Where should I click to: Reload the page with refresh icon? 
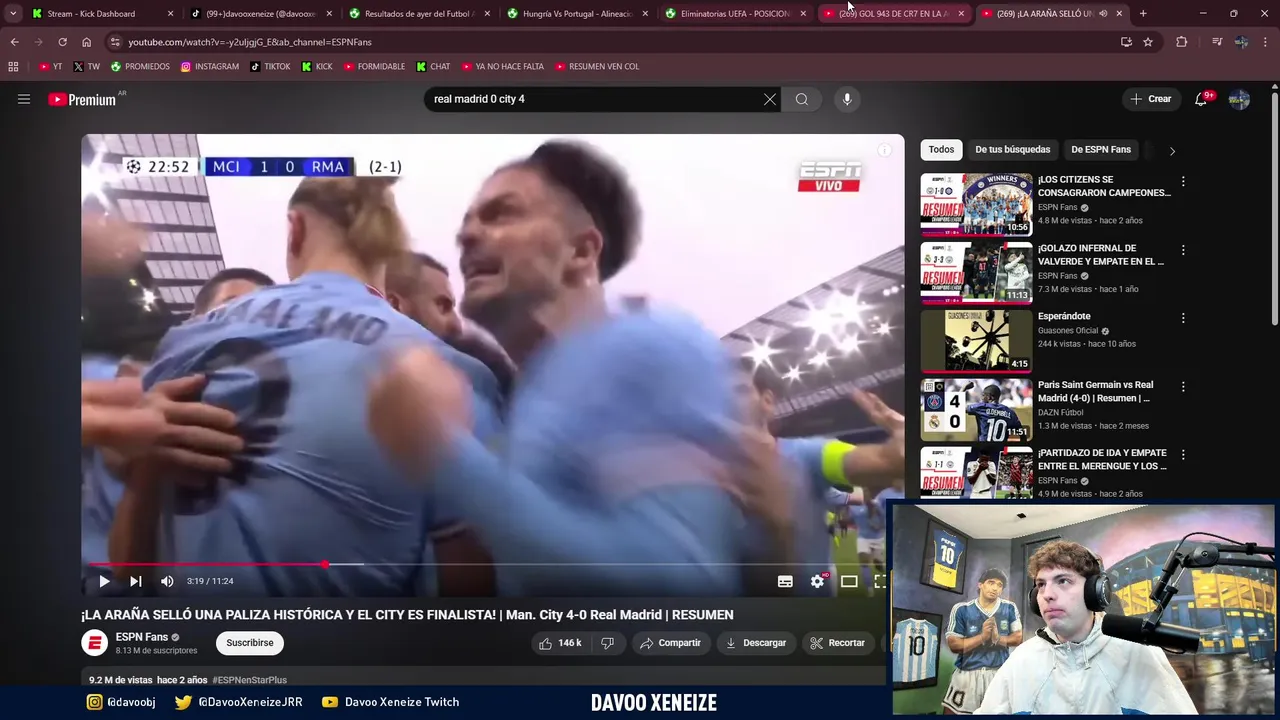[x=62, y=42]
